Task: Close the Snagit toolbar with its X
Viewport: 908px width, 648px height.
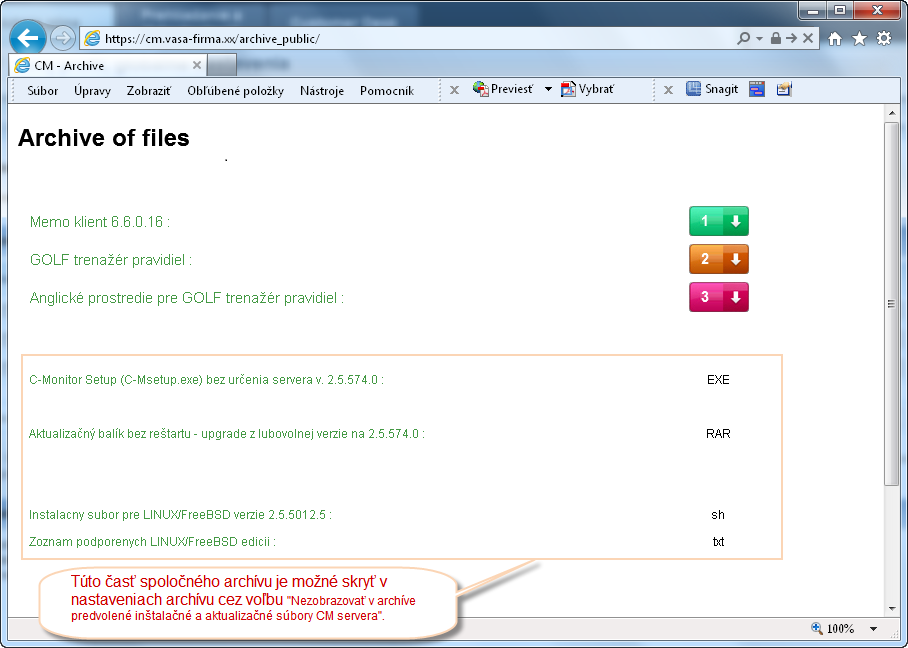Action: (668, 90)
